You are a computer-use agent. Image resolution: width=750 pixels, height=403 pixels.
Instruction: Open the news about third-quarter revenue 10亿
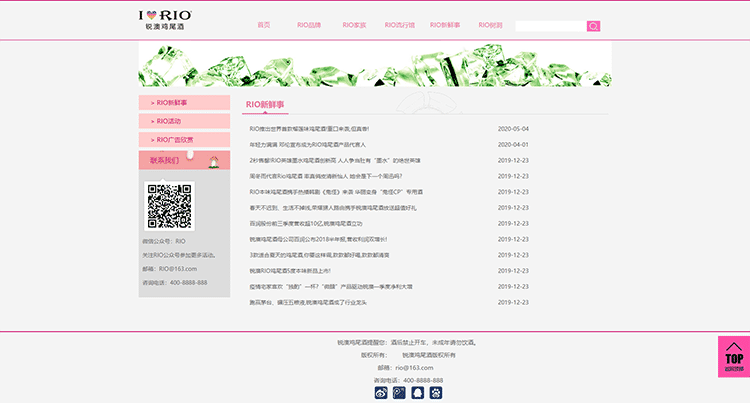tap(306, 224)
